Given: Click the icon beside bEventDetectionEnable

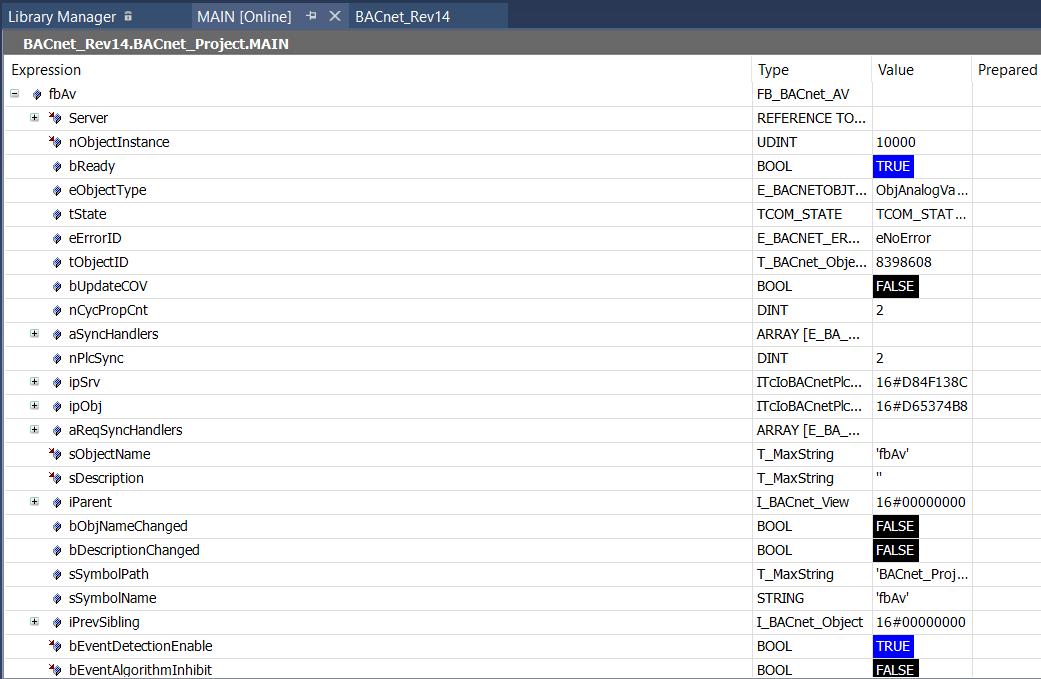Looking at the screenshot, I should click(x=56, y=646).
